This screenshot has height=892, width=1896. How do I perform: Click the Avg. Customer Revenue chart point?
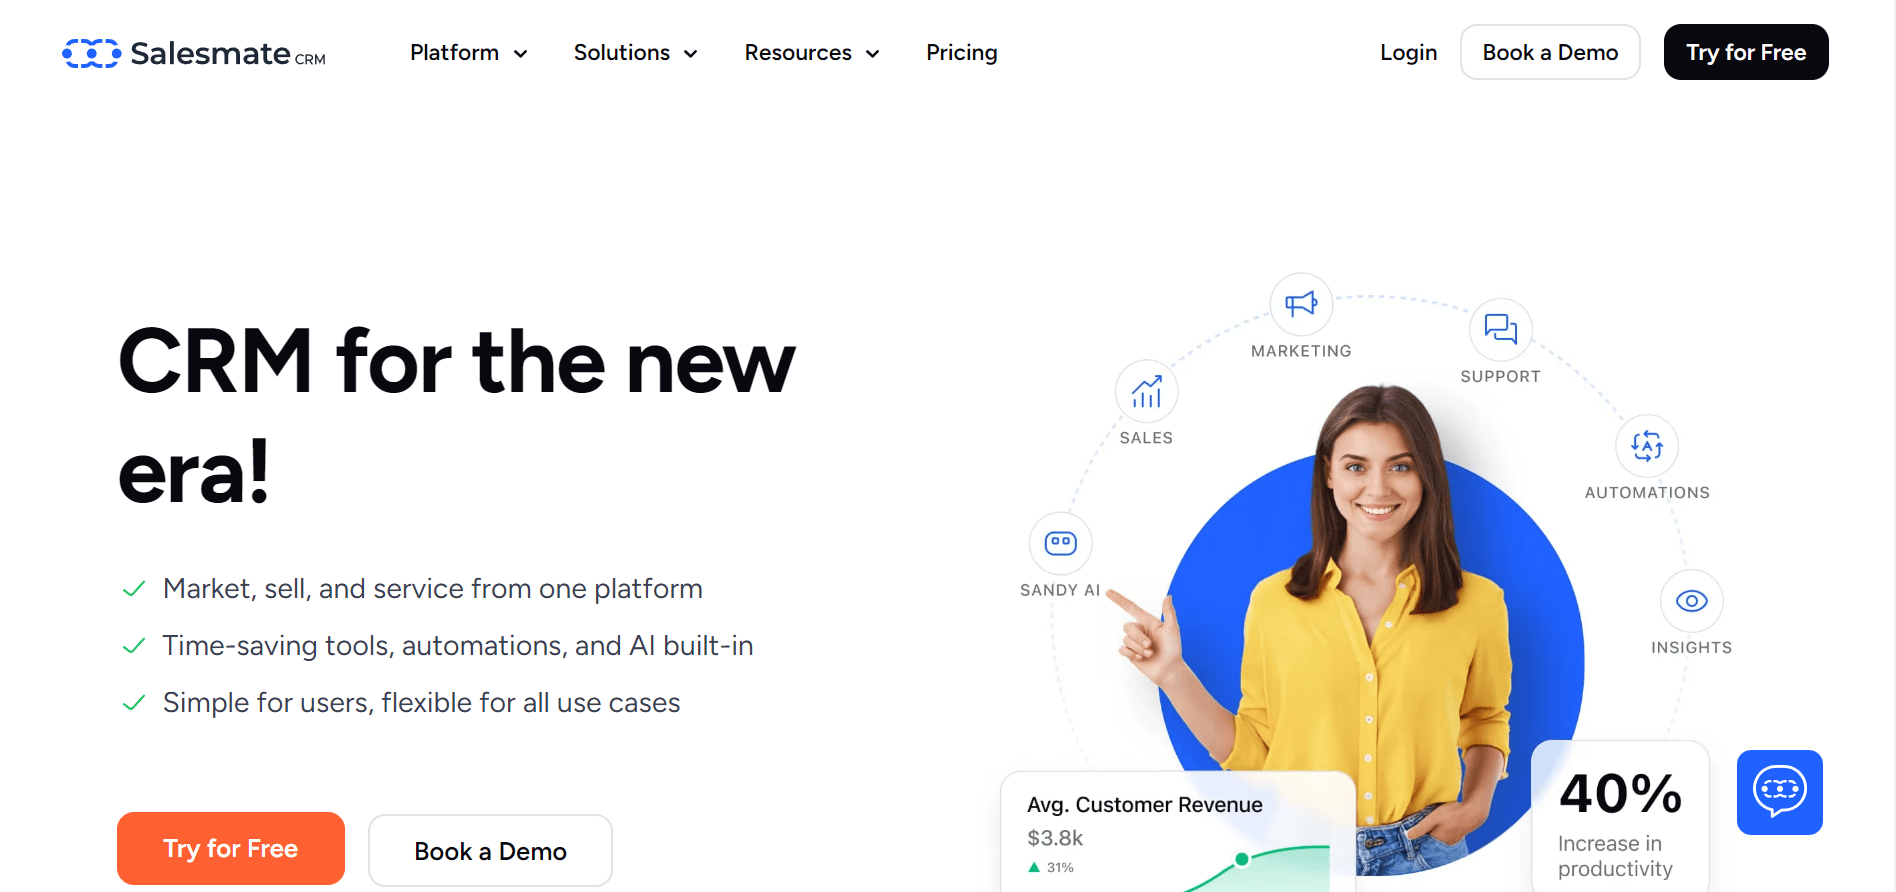[1242, 859]
